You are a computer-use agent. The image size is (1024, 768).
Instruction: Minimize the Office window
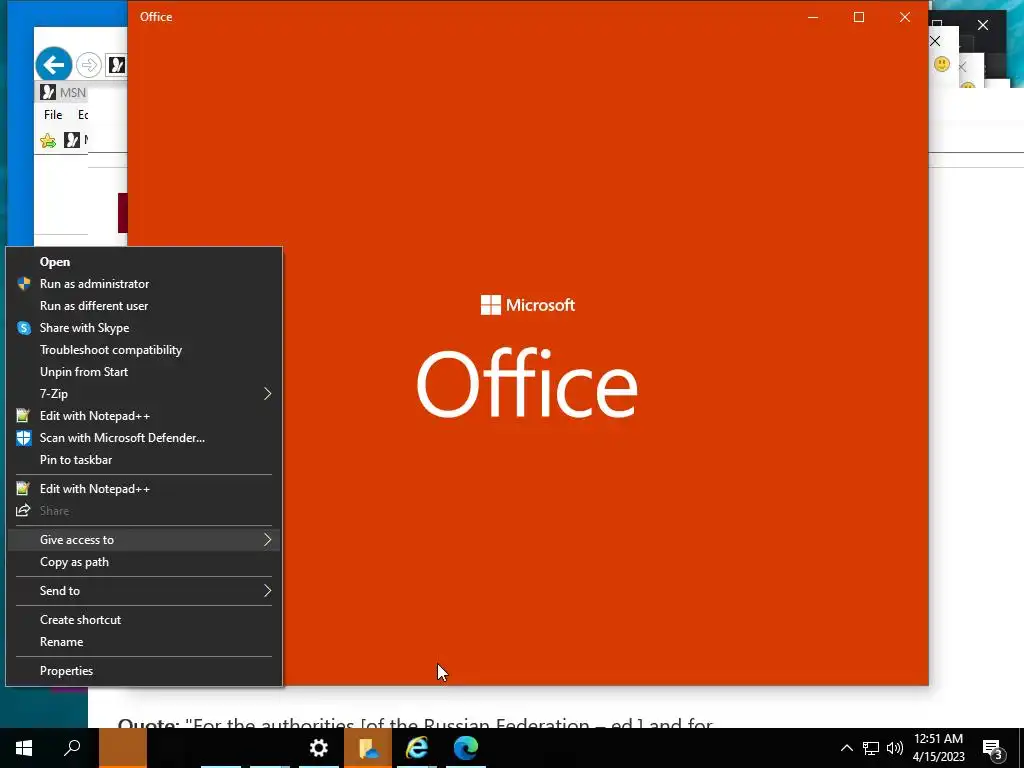tap(813, 17)
